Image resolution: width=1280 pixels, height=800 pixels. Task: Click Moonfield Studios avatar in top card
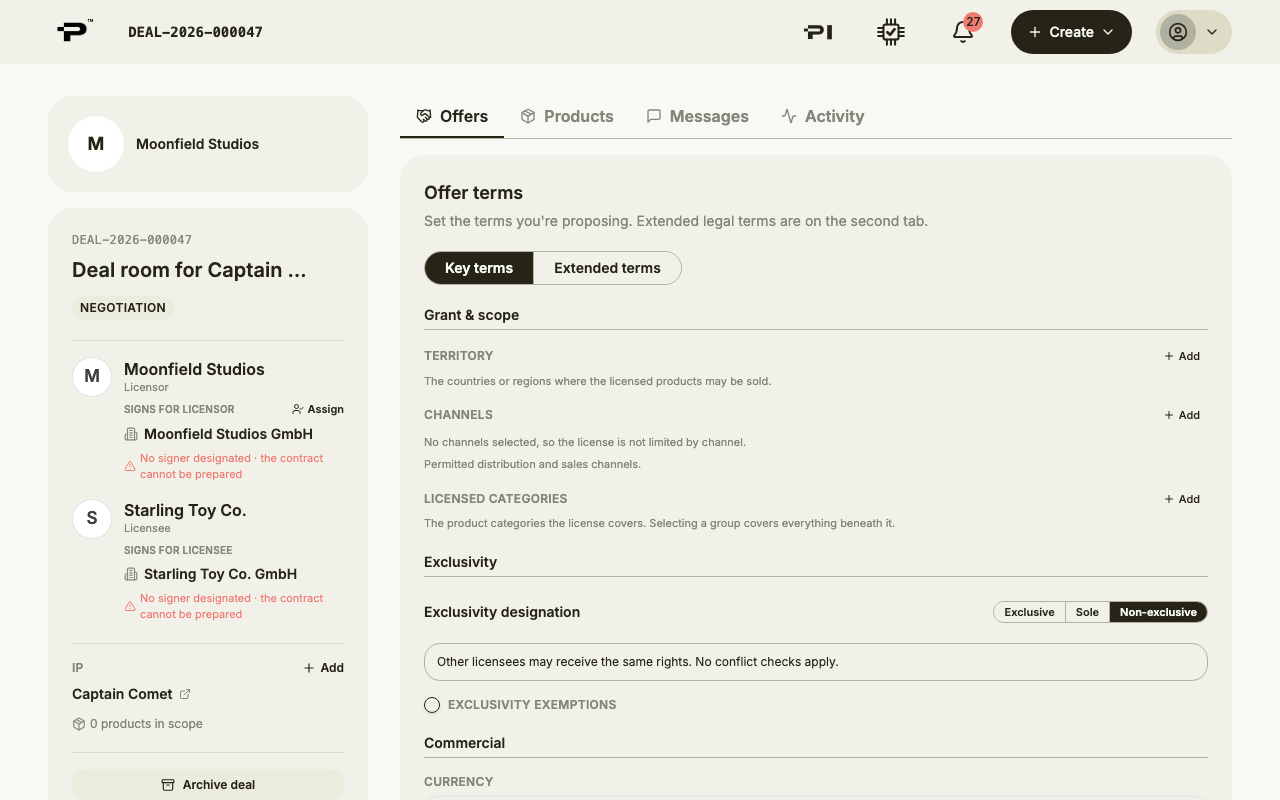[x=96, y=144]
